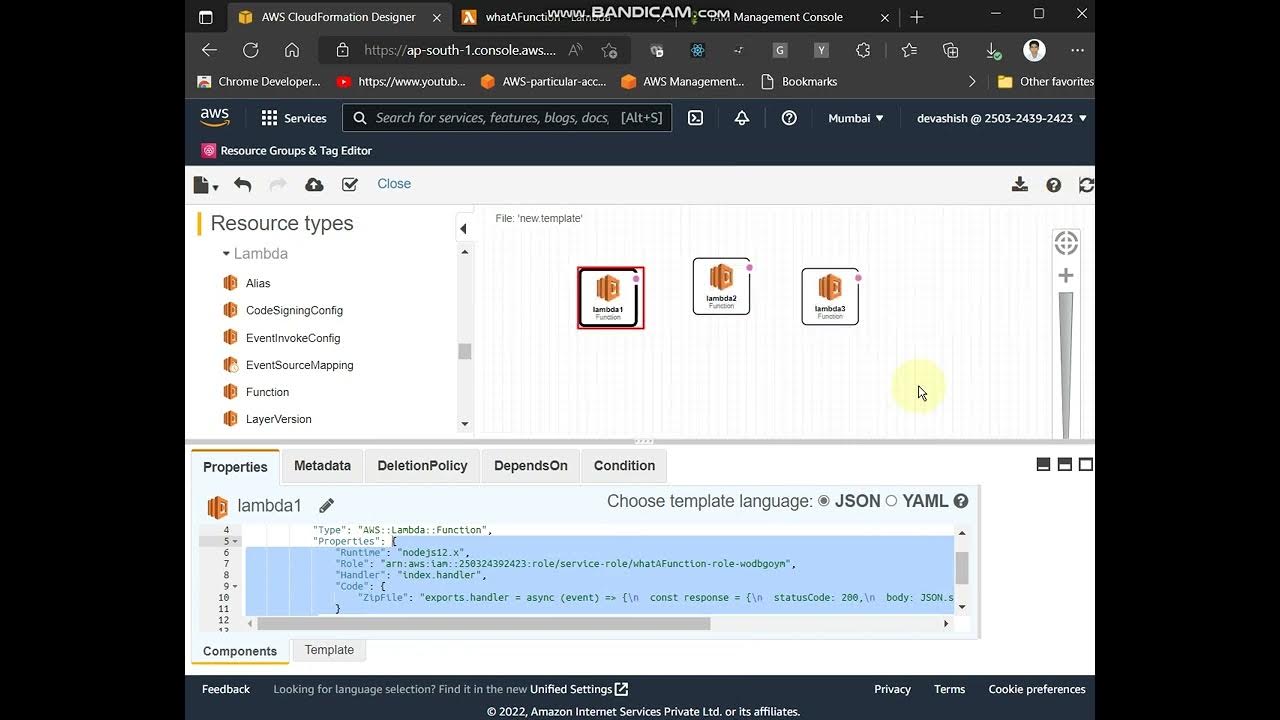Switch to IAM Management Console browser tab

790,17
